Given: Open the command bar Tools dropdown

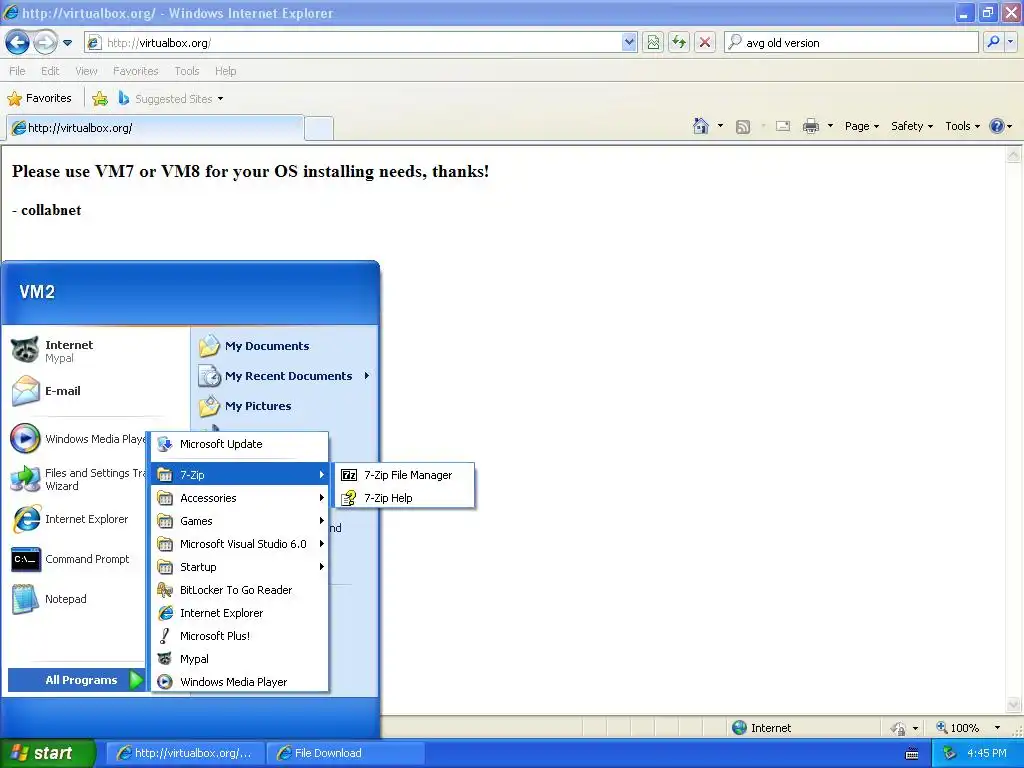Looking at the screenshot, I should [963, 126].
